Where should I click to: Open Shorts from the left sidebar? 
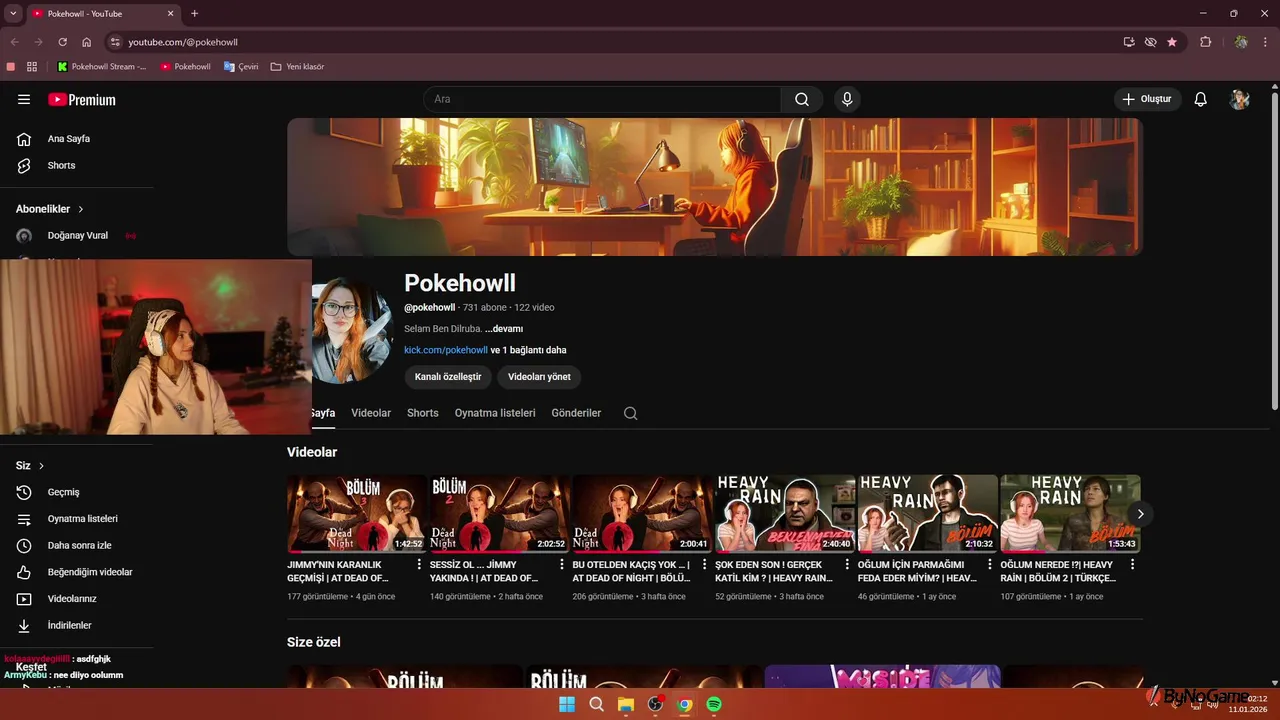point(62,165)
